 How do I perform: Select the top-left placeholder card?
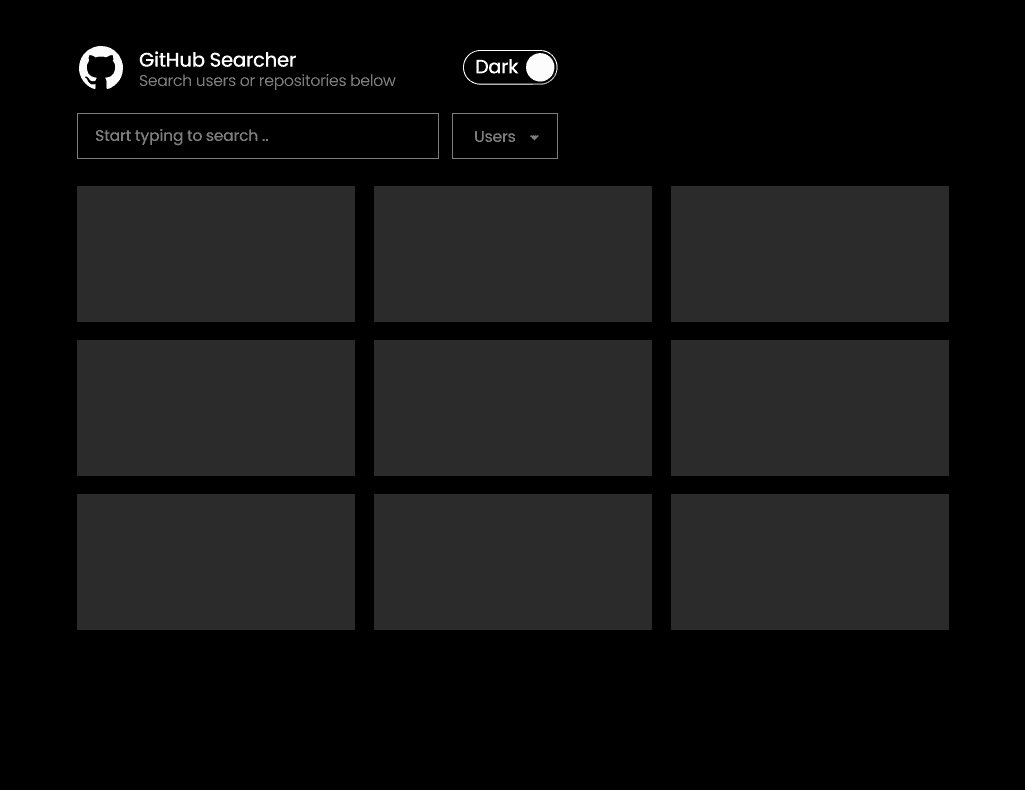[x=216, y=254]
